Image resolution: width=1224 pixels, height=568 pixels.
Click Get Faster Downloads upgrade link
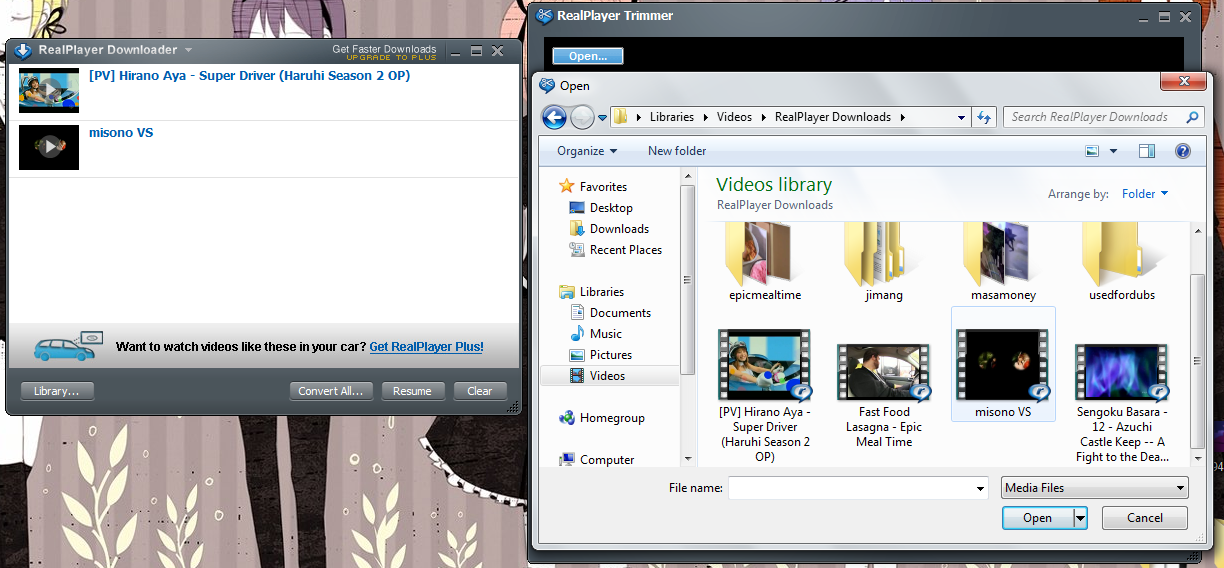pos(384,52)
